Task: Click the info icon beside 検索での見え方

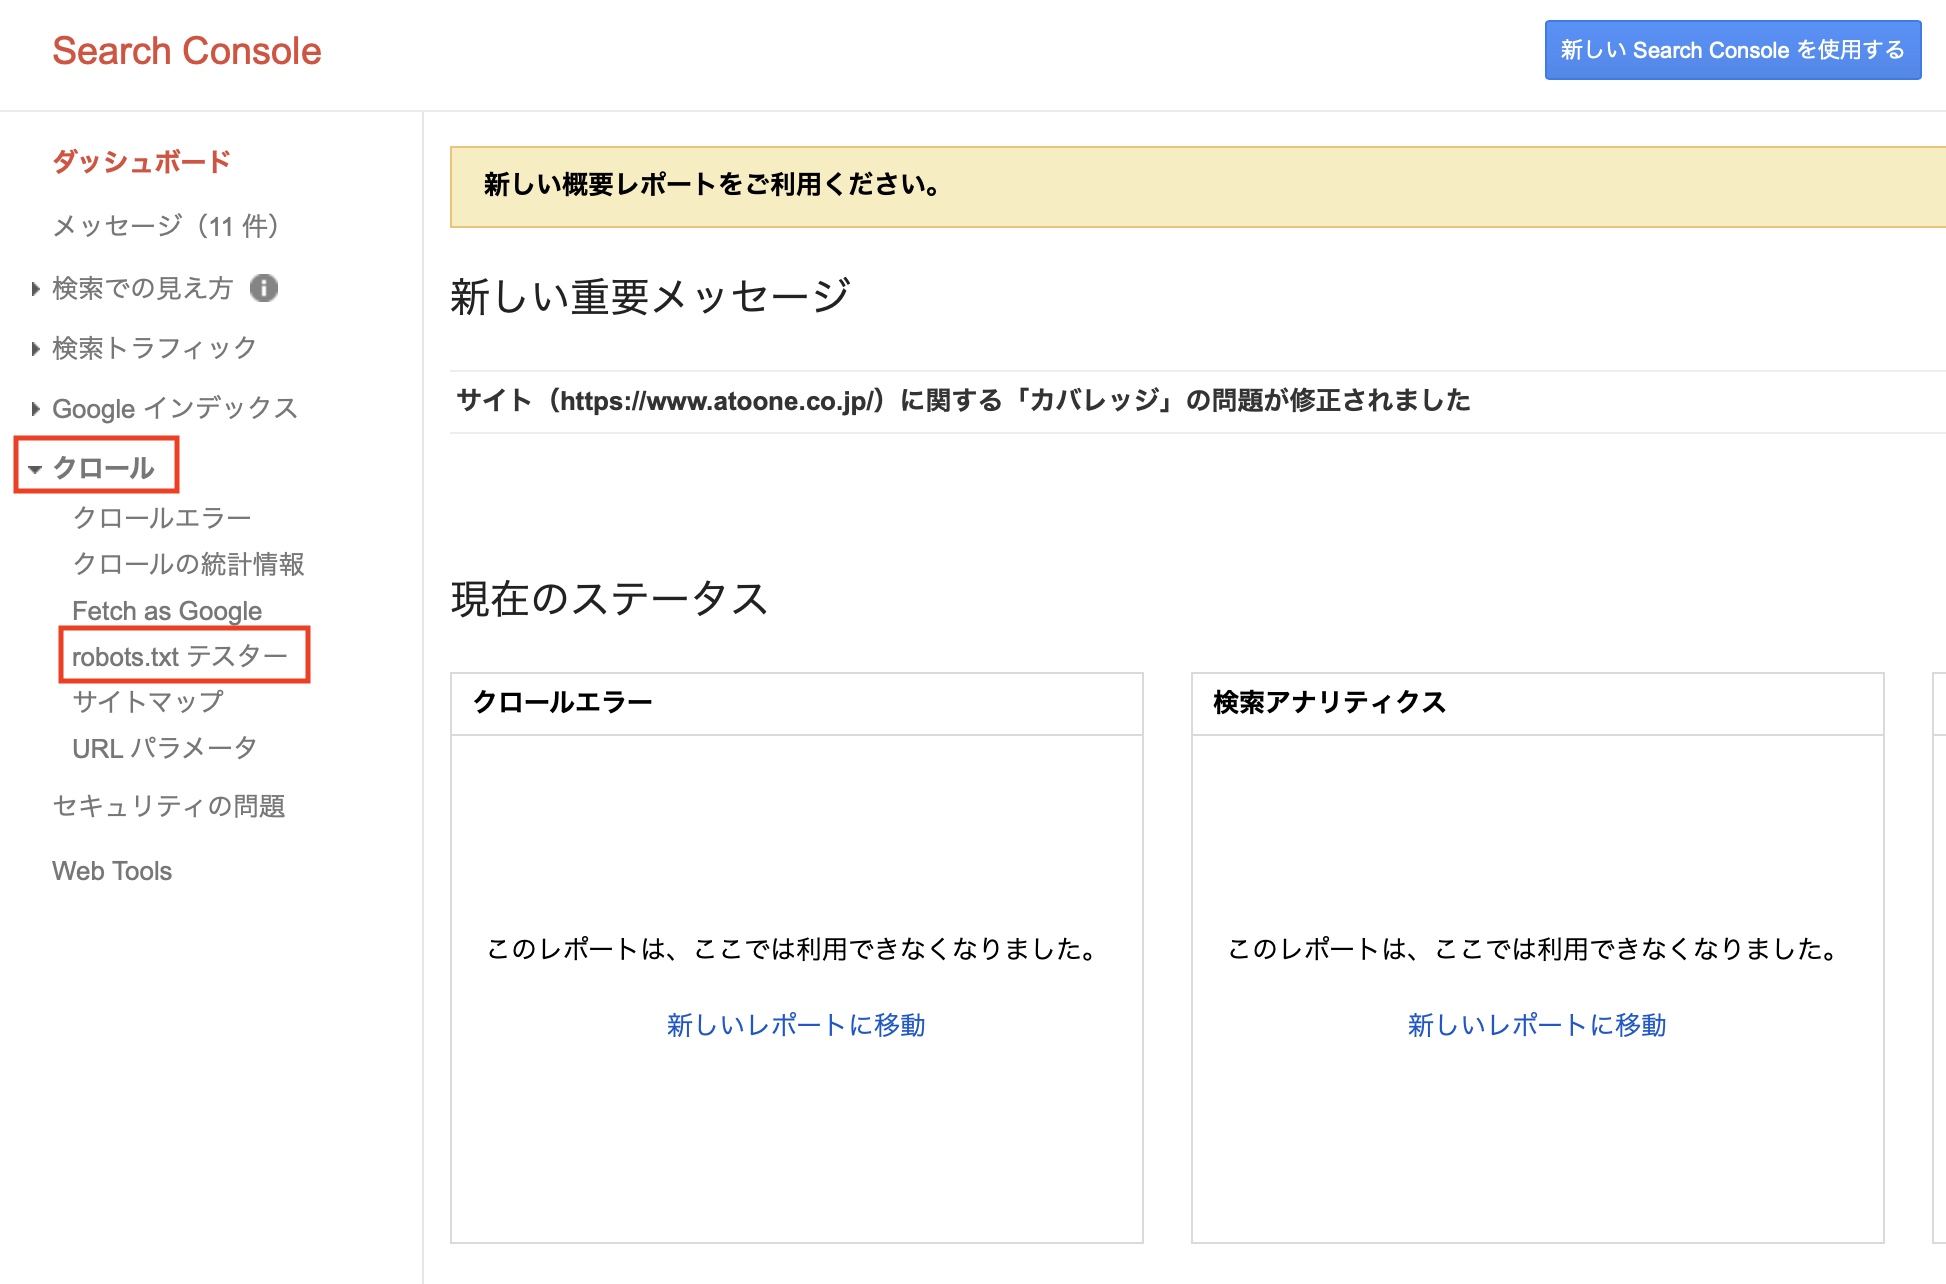Action: click(x=264, y=288)
